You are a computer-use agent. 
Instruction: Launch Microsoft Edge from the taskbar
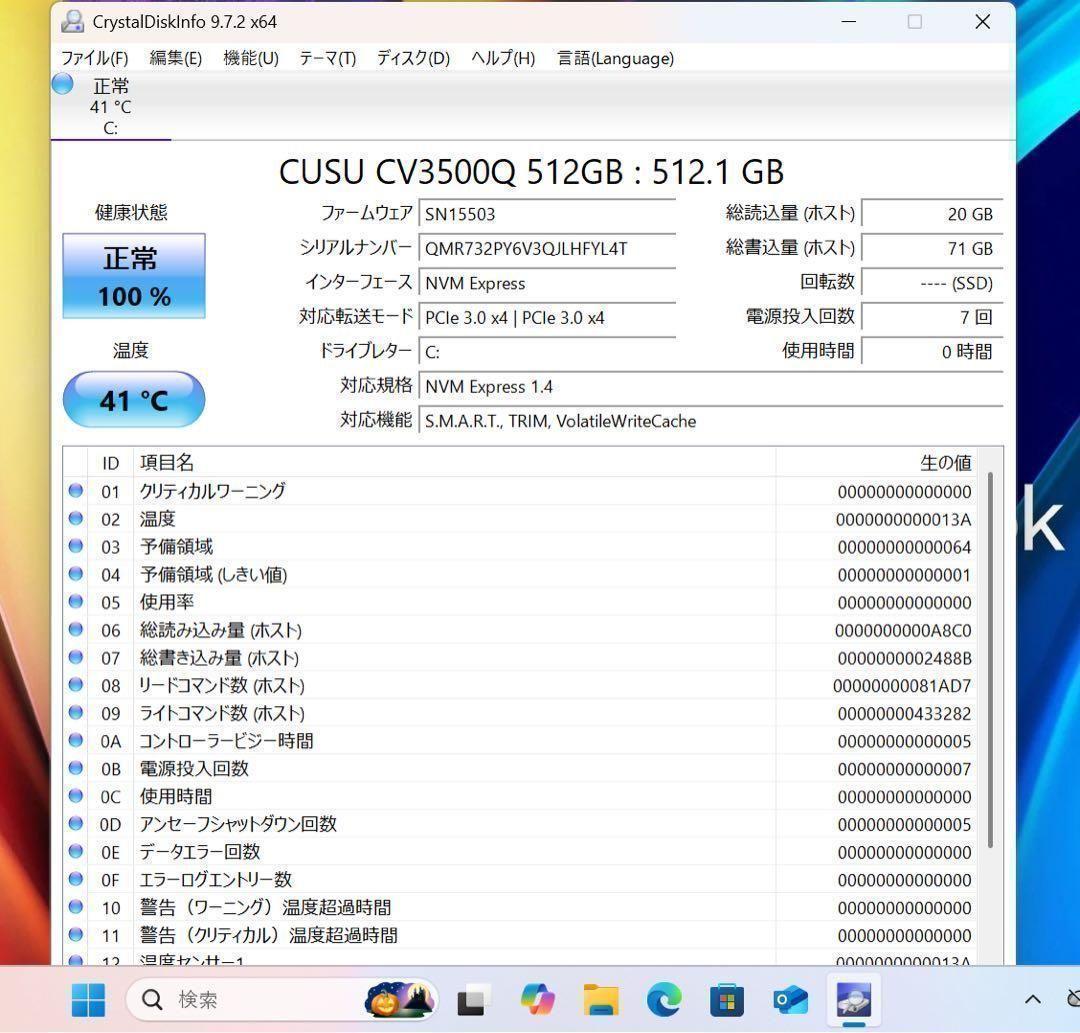(663, 999)
